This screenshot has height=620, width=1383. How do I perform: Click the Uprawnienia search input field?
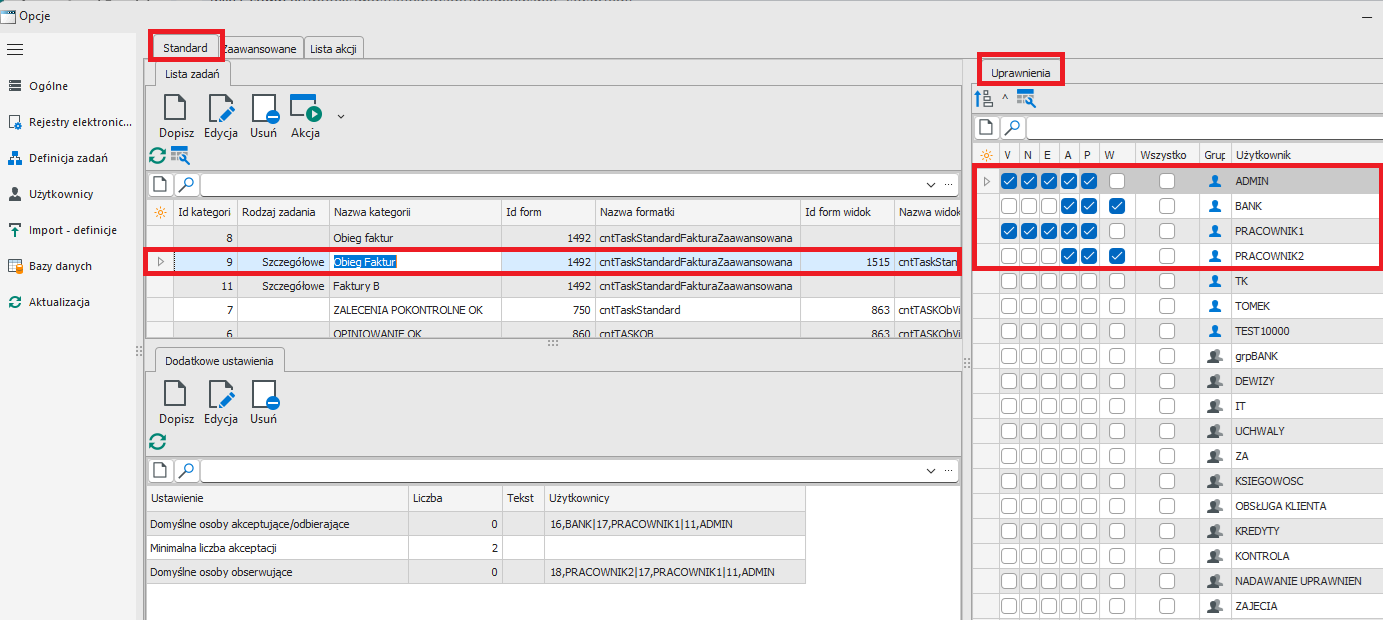pos(1200,128)
